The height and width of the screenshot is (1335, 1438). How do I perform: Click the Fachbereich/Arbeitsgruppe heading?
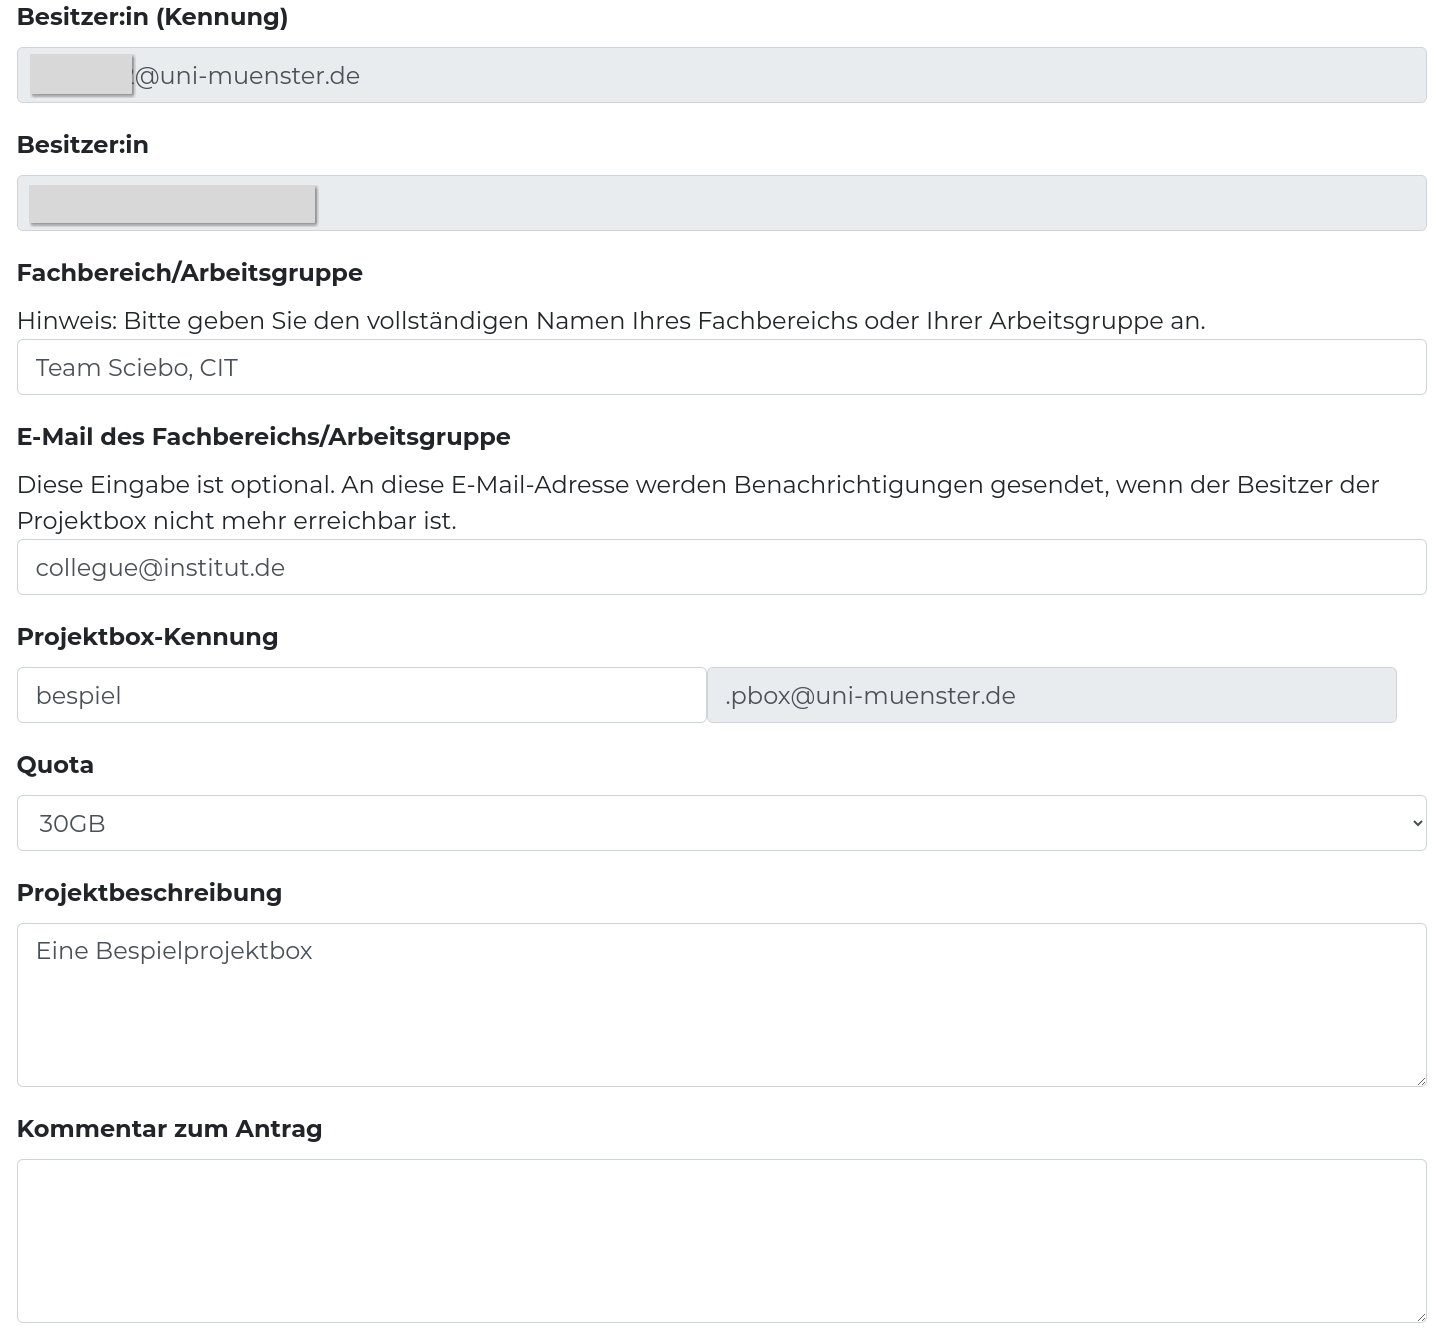(189, 272)
